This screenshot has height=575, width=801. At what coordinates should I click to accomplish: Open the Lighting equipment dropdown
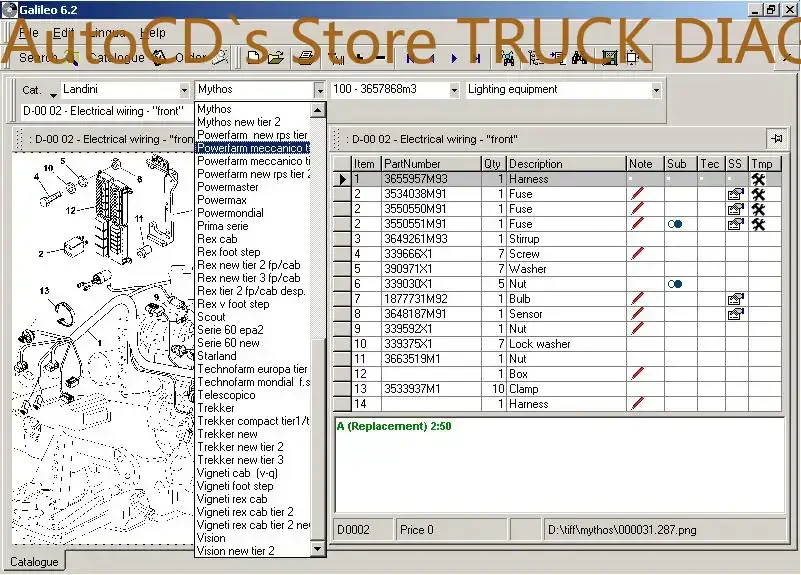click(656, 90)
